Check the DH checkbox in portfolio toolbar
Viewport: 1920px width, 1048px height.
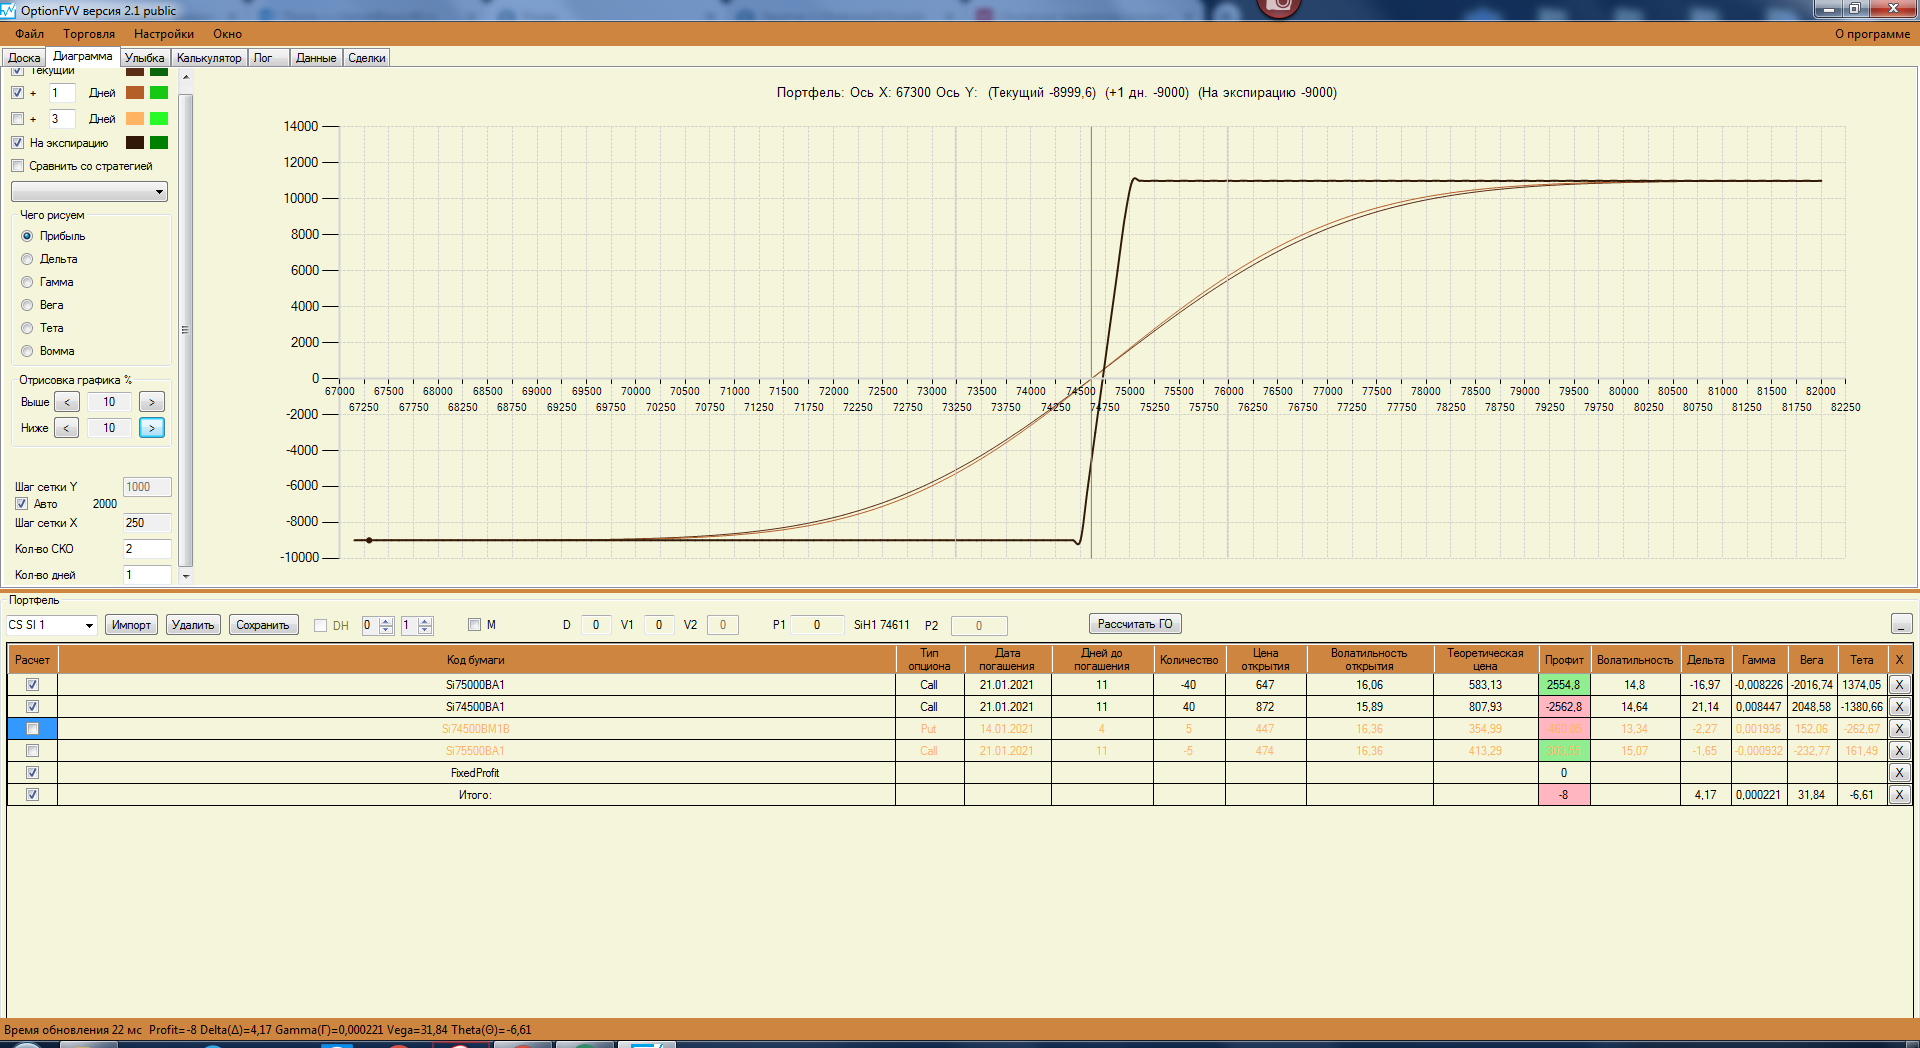321,626
